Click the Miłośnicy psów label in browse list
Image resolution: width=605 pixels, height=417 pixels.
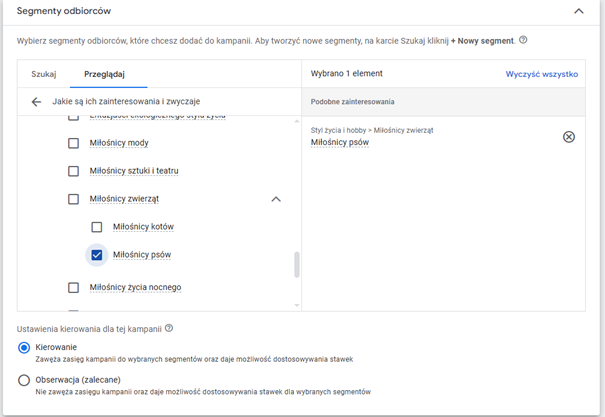pyautogui.click(x=142, y=255)
